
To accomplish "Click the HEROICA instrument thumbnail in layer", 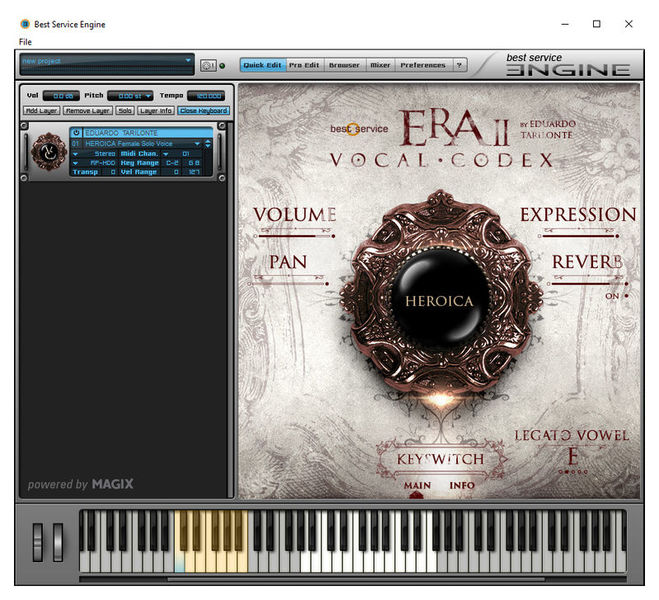I will pos(49,151).
